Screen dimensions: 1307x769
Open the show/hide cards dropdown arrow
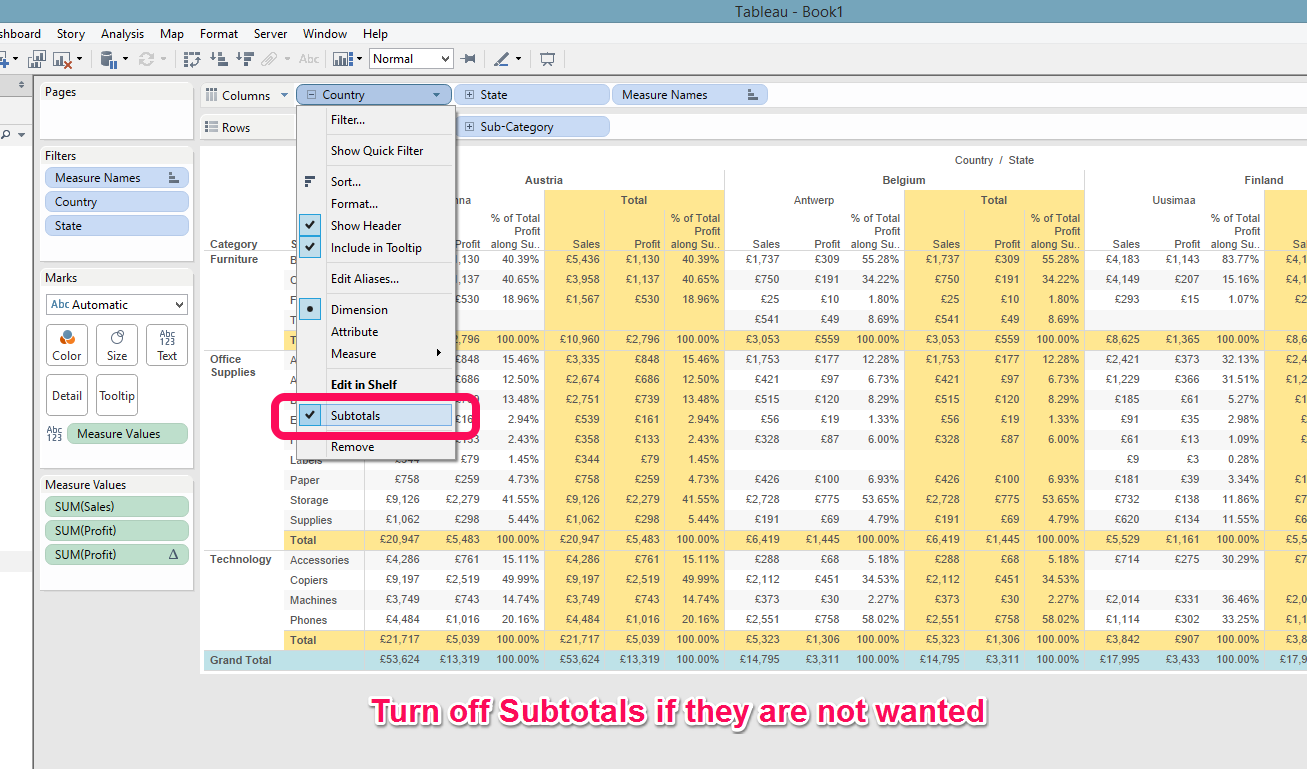coord(359,59)
